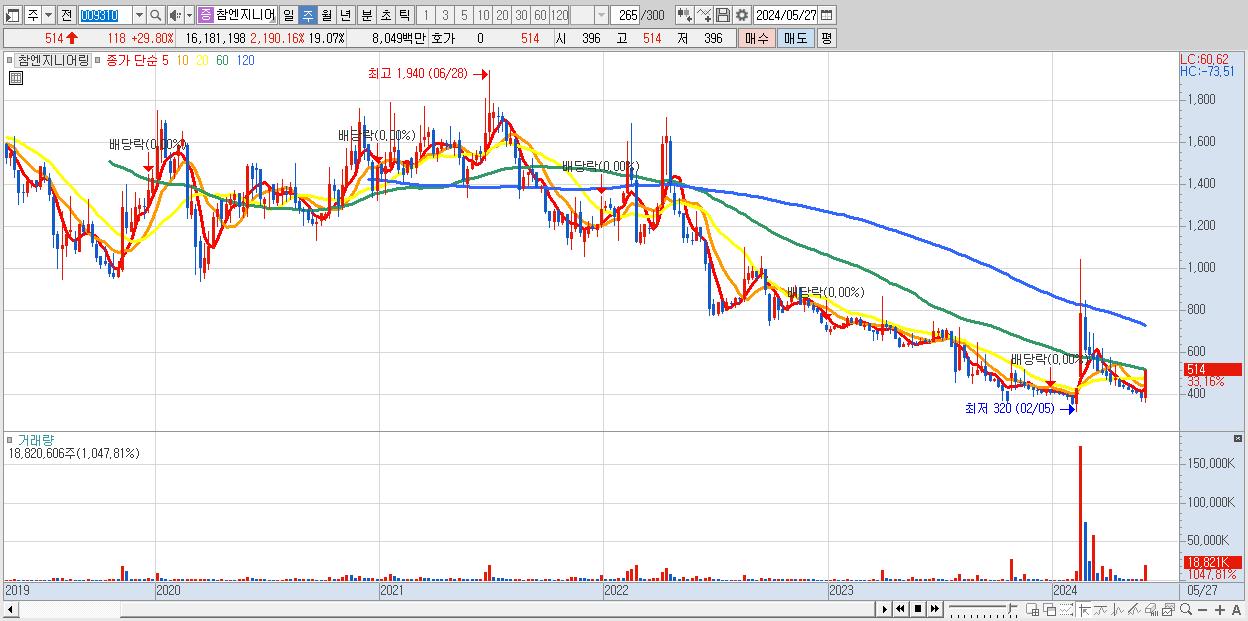Click the 매수 buy button

[757, 38]
